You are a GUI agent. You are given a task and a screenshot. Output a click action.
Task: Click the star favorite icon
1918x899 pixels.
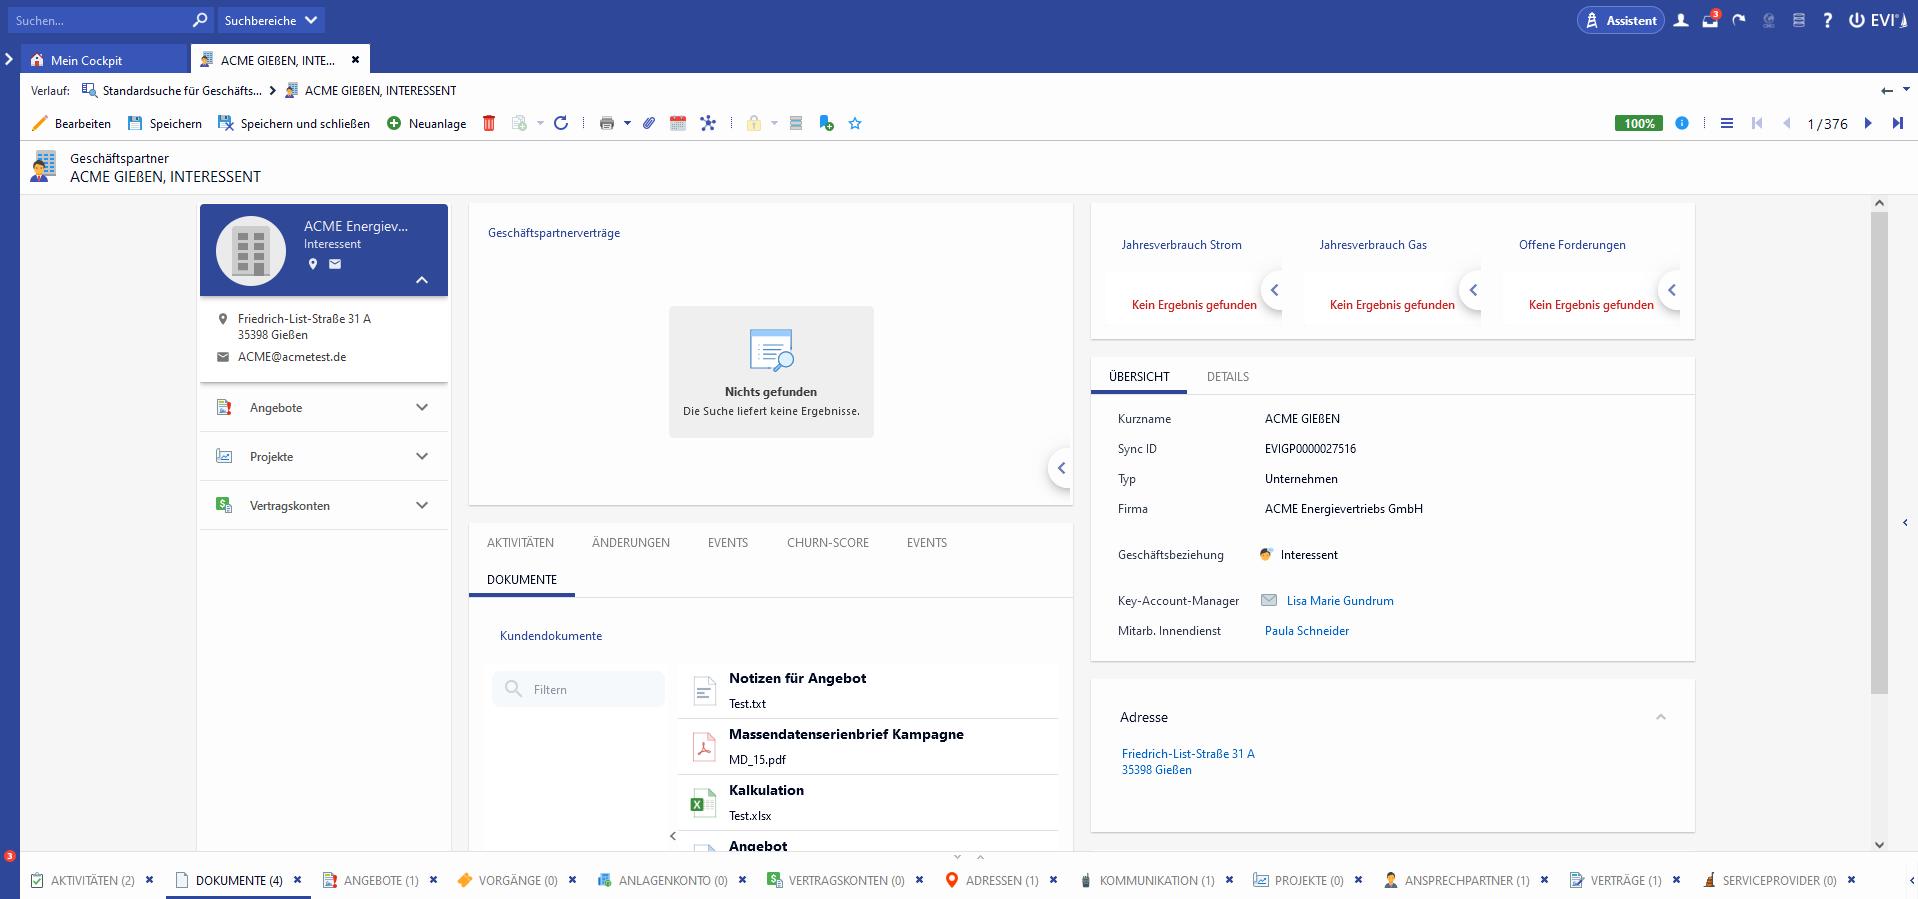(x=855, y=123)
